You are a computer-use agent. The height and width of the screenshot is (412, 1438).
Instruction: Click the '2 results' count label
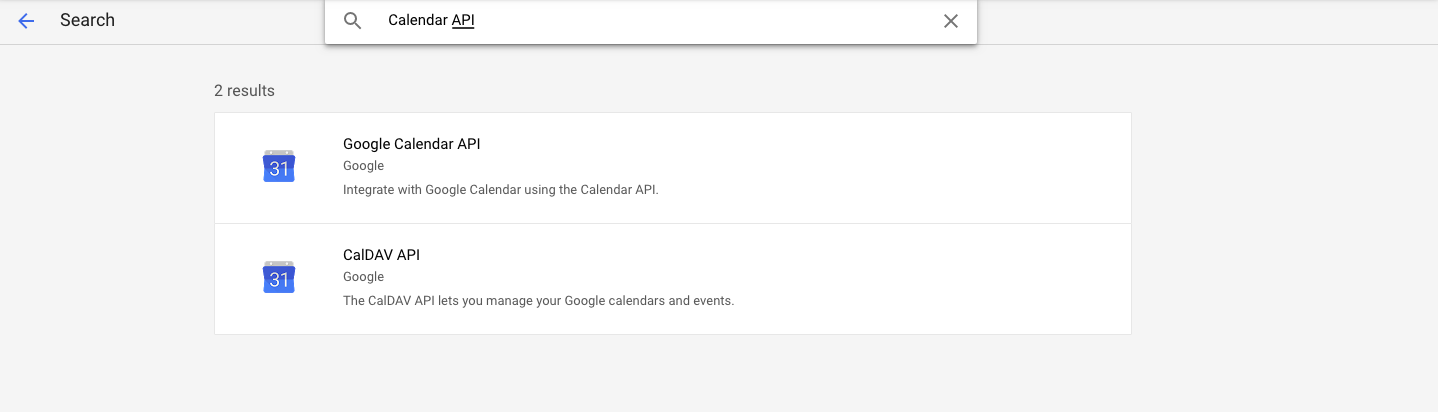tap(244, 91)
